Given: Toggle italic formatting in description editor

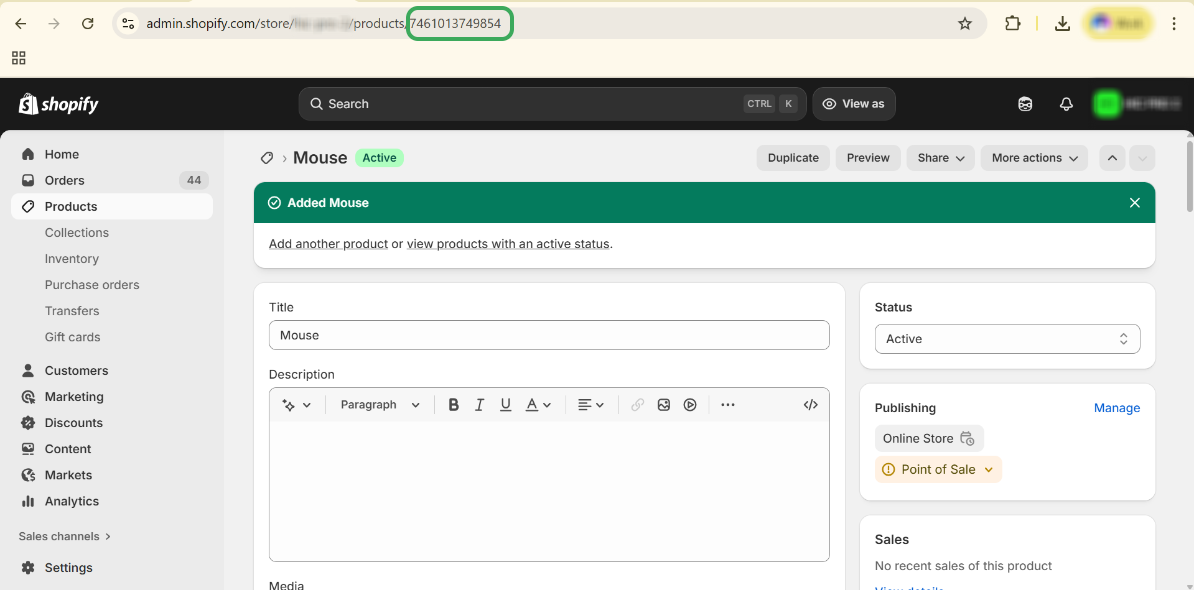Looking at the screenshot, I should click(480, 405).
